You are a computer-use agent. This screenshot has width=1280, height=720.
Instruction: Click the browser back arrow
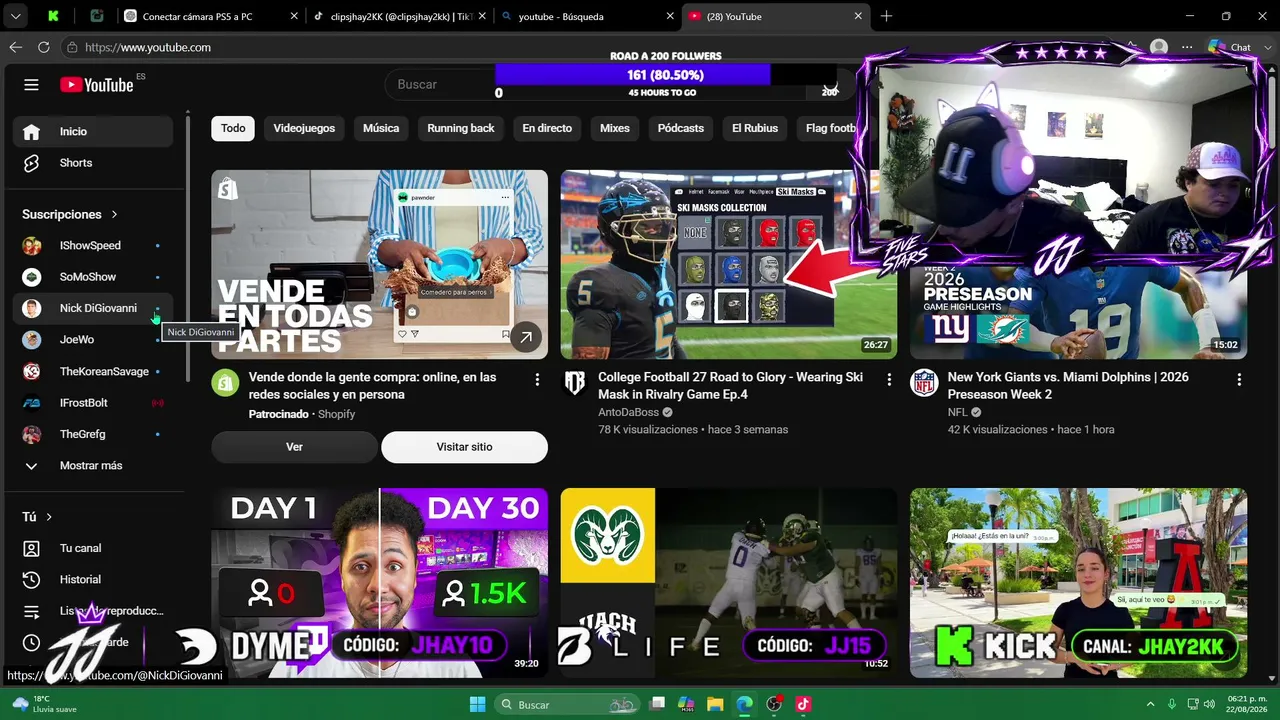tap(15, 47)
